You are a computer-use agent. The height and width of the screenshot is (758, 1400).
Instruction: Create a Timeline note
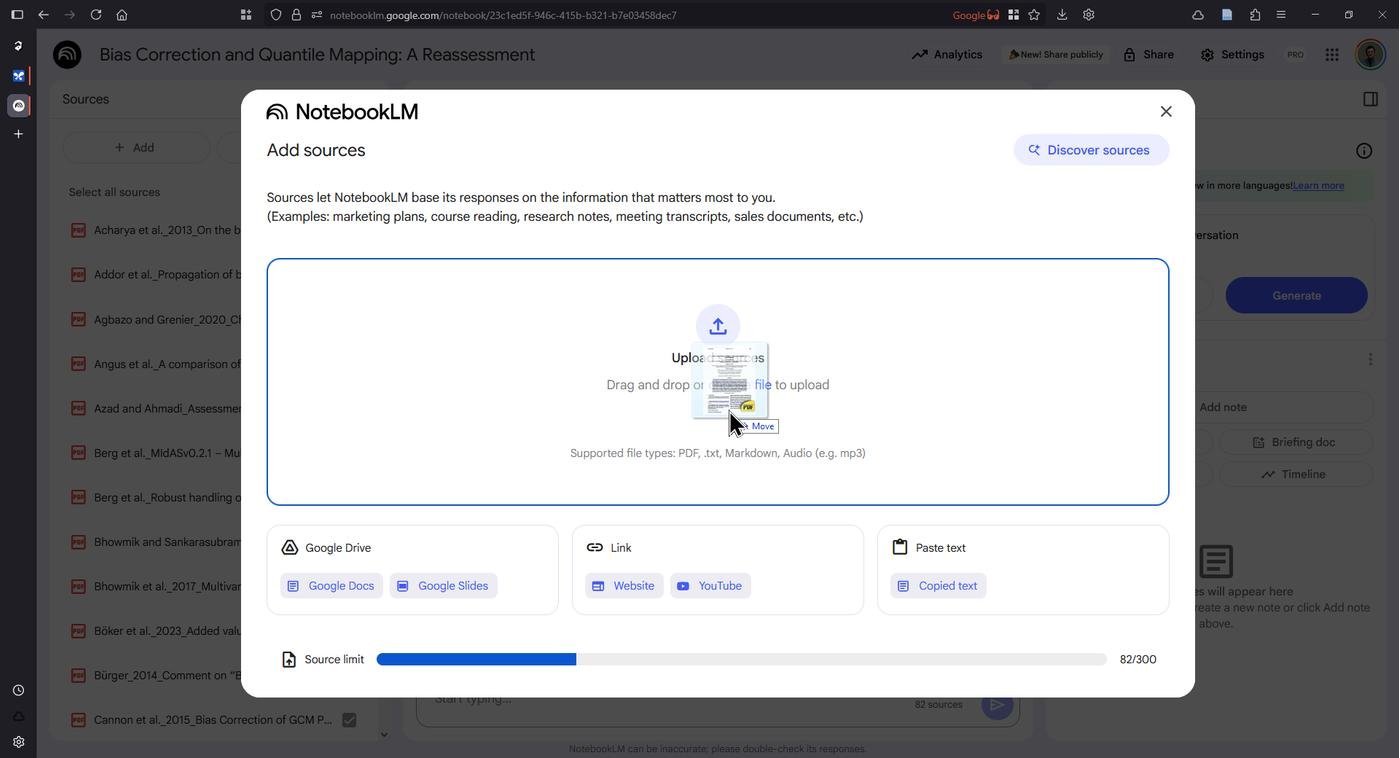click(1296, 474)
